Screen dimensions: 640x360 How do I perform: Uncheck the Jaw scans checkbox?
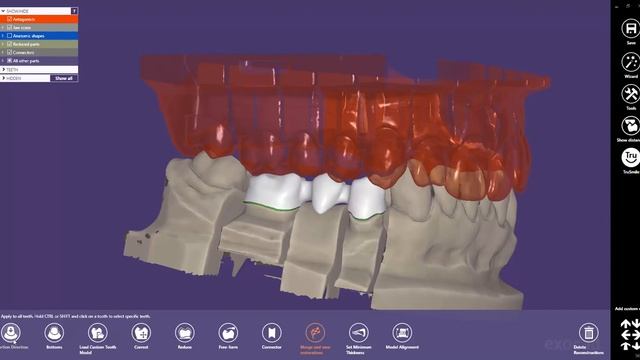pos(9,27)
